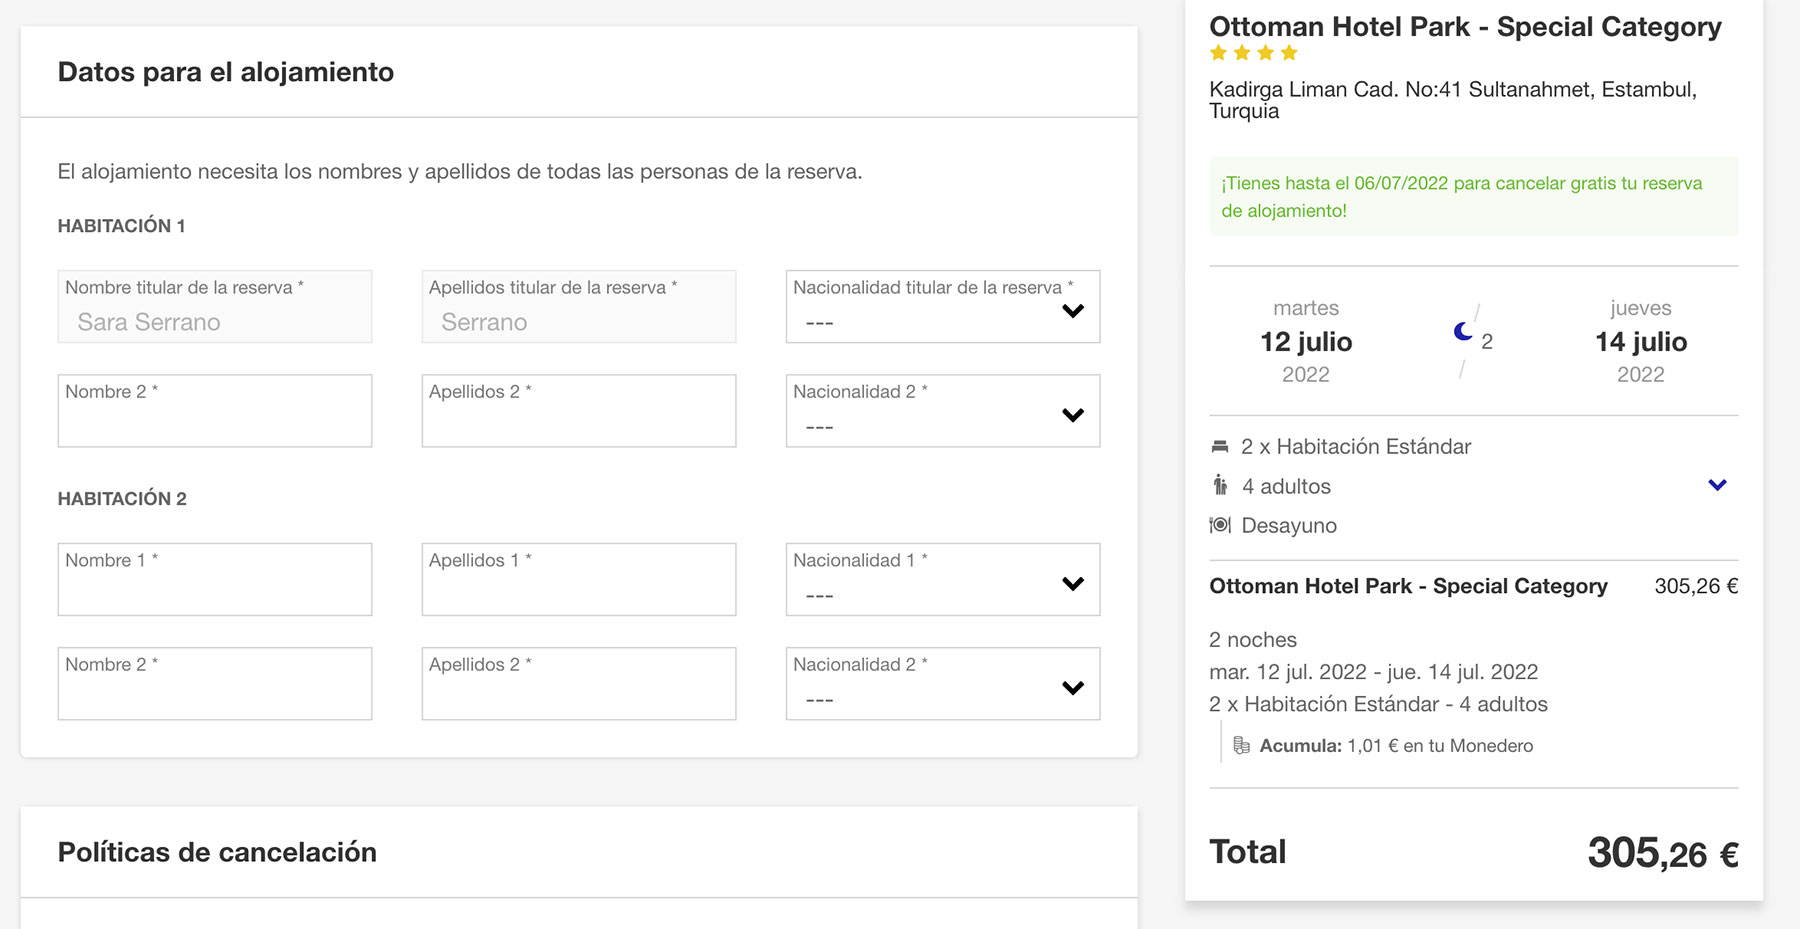Click the 4 adultos label
The height and width of the screenshot is (929, 1800).
pos(1286,487)
